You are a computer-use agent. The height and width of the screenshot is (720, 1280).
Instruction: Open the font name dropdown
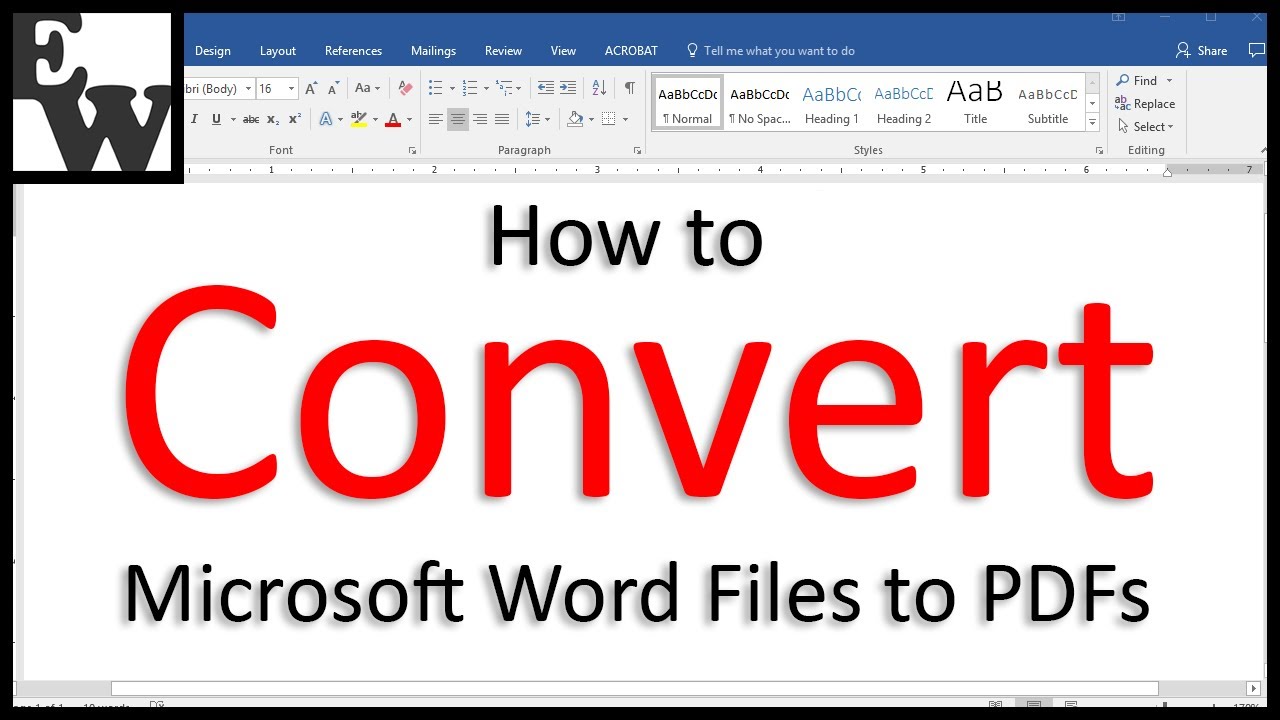(x=248, y=88)
